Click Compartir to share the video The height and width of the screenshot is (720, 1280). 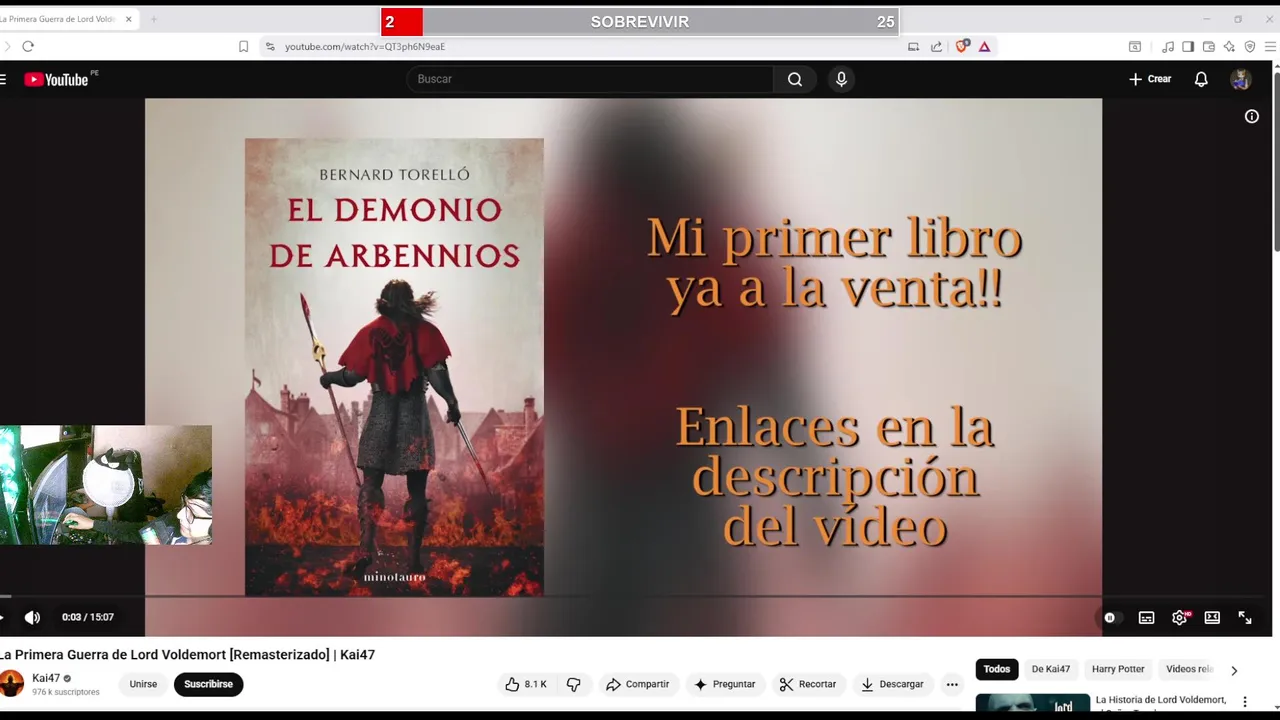637,684
